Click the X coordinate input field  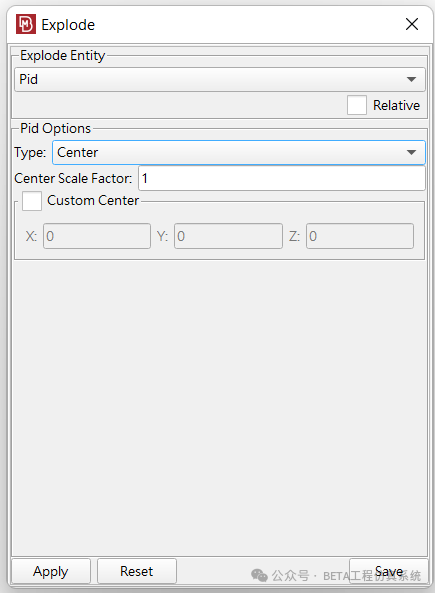click(x=97, y=236)
